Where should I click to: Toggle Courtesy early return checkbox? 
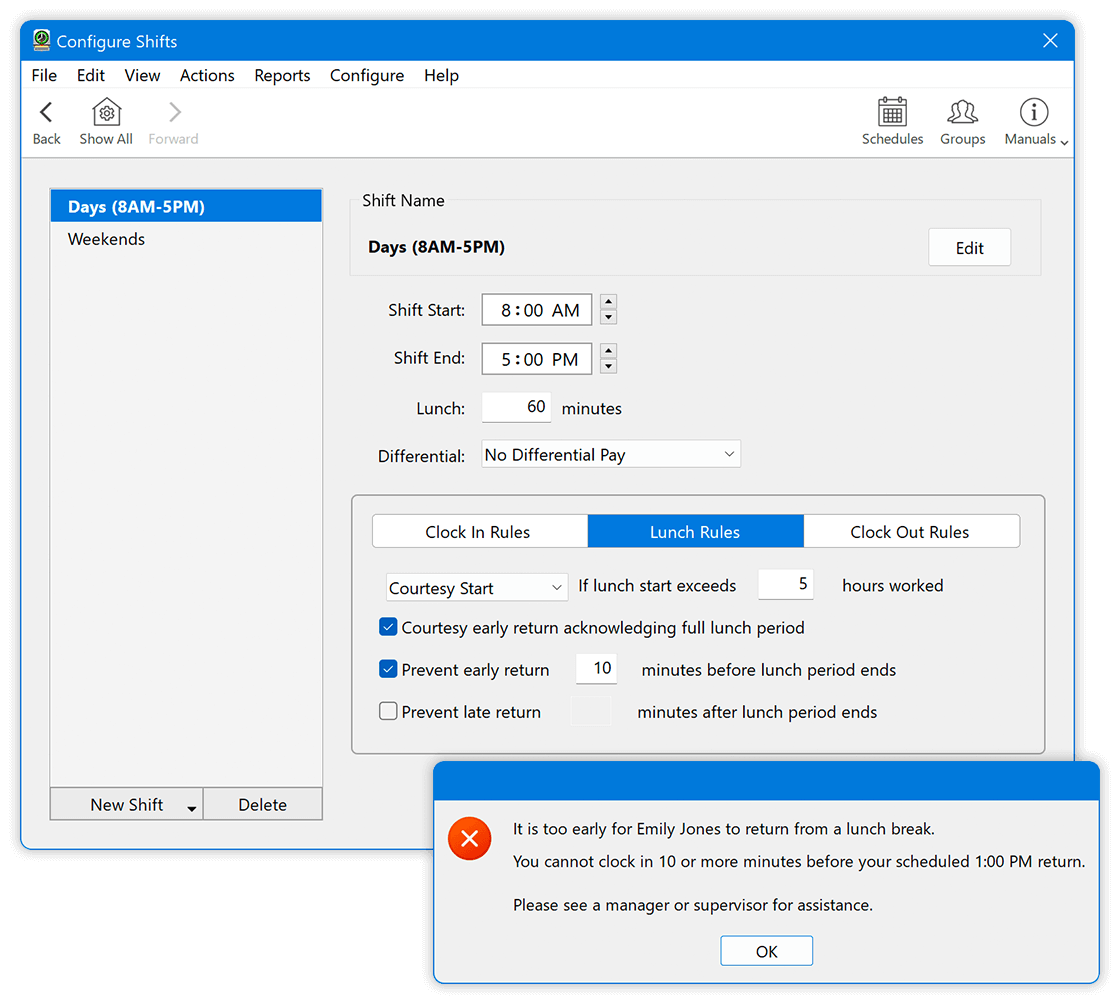(388, 627)
